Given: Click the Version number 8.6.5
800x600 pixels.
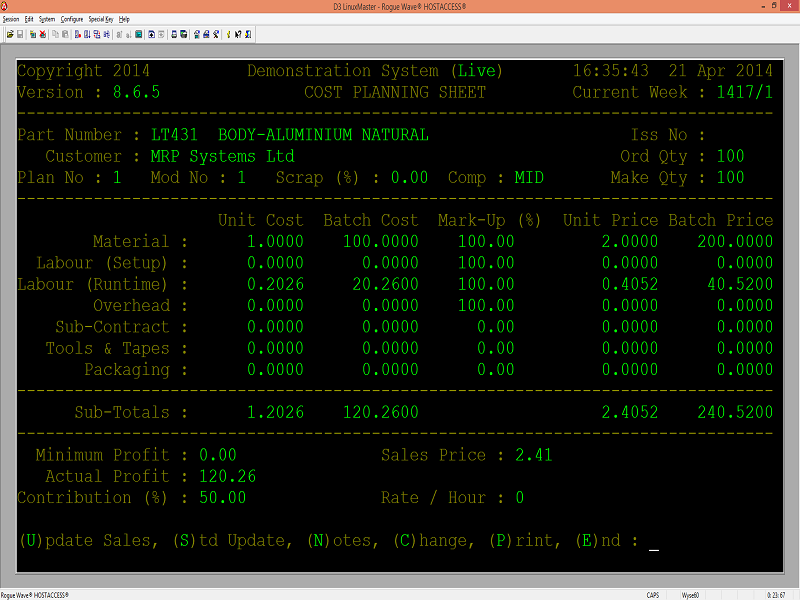Looking at the screenshot, I should [136, 92].
